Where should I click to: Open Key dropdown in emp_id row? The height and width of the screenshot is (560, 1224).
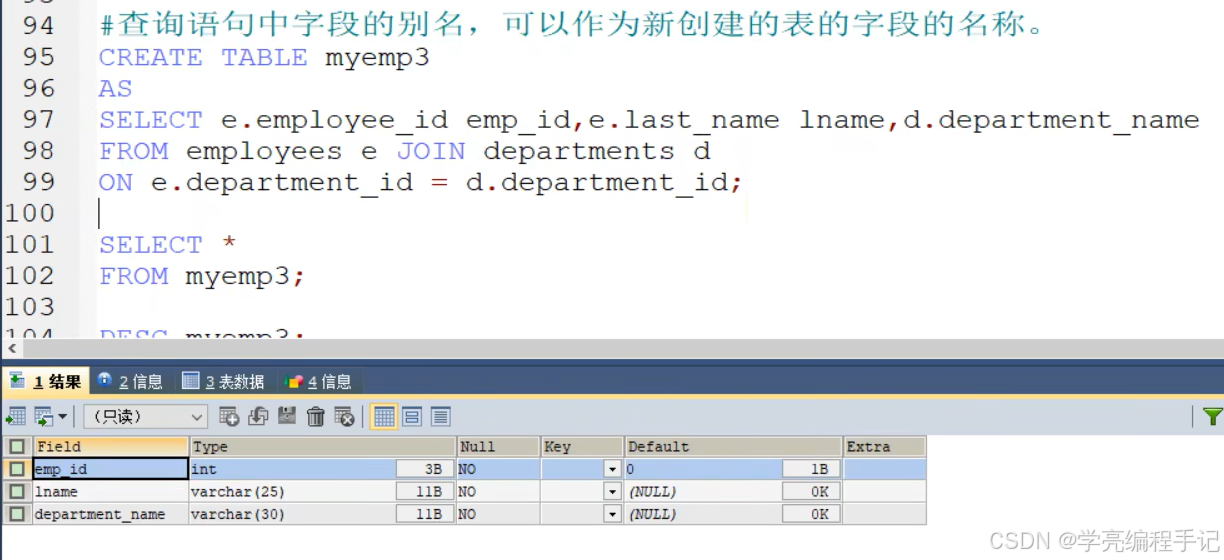point(612,469)
